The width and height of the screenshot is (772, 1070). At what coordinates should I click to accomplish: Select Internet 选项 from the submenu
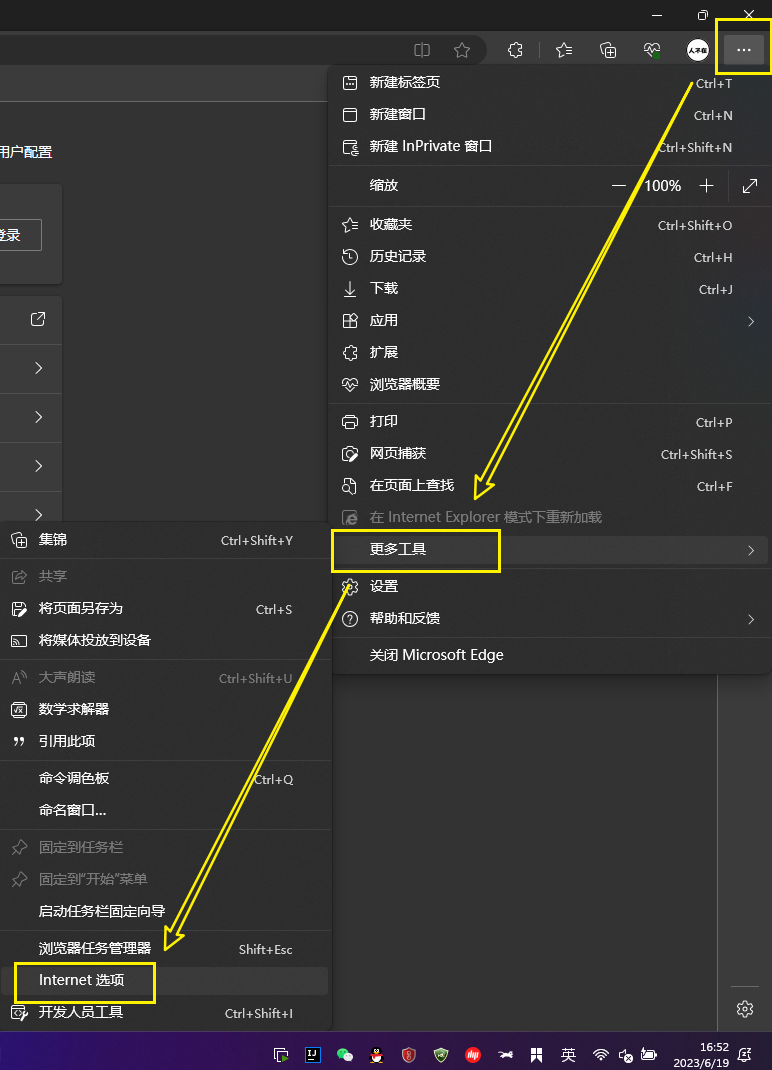point(82,980)
